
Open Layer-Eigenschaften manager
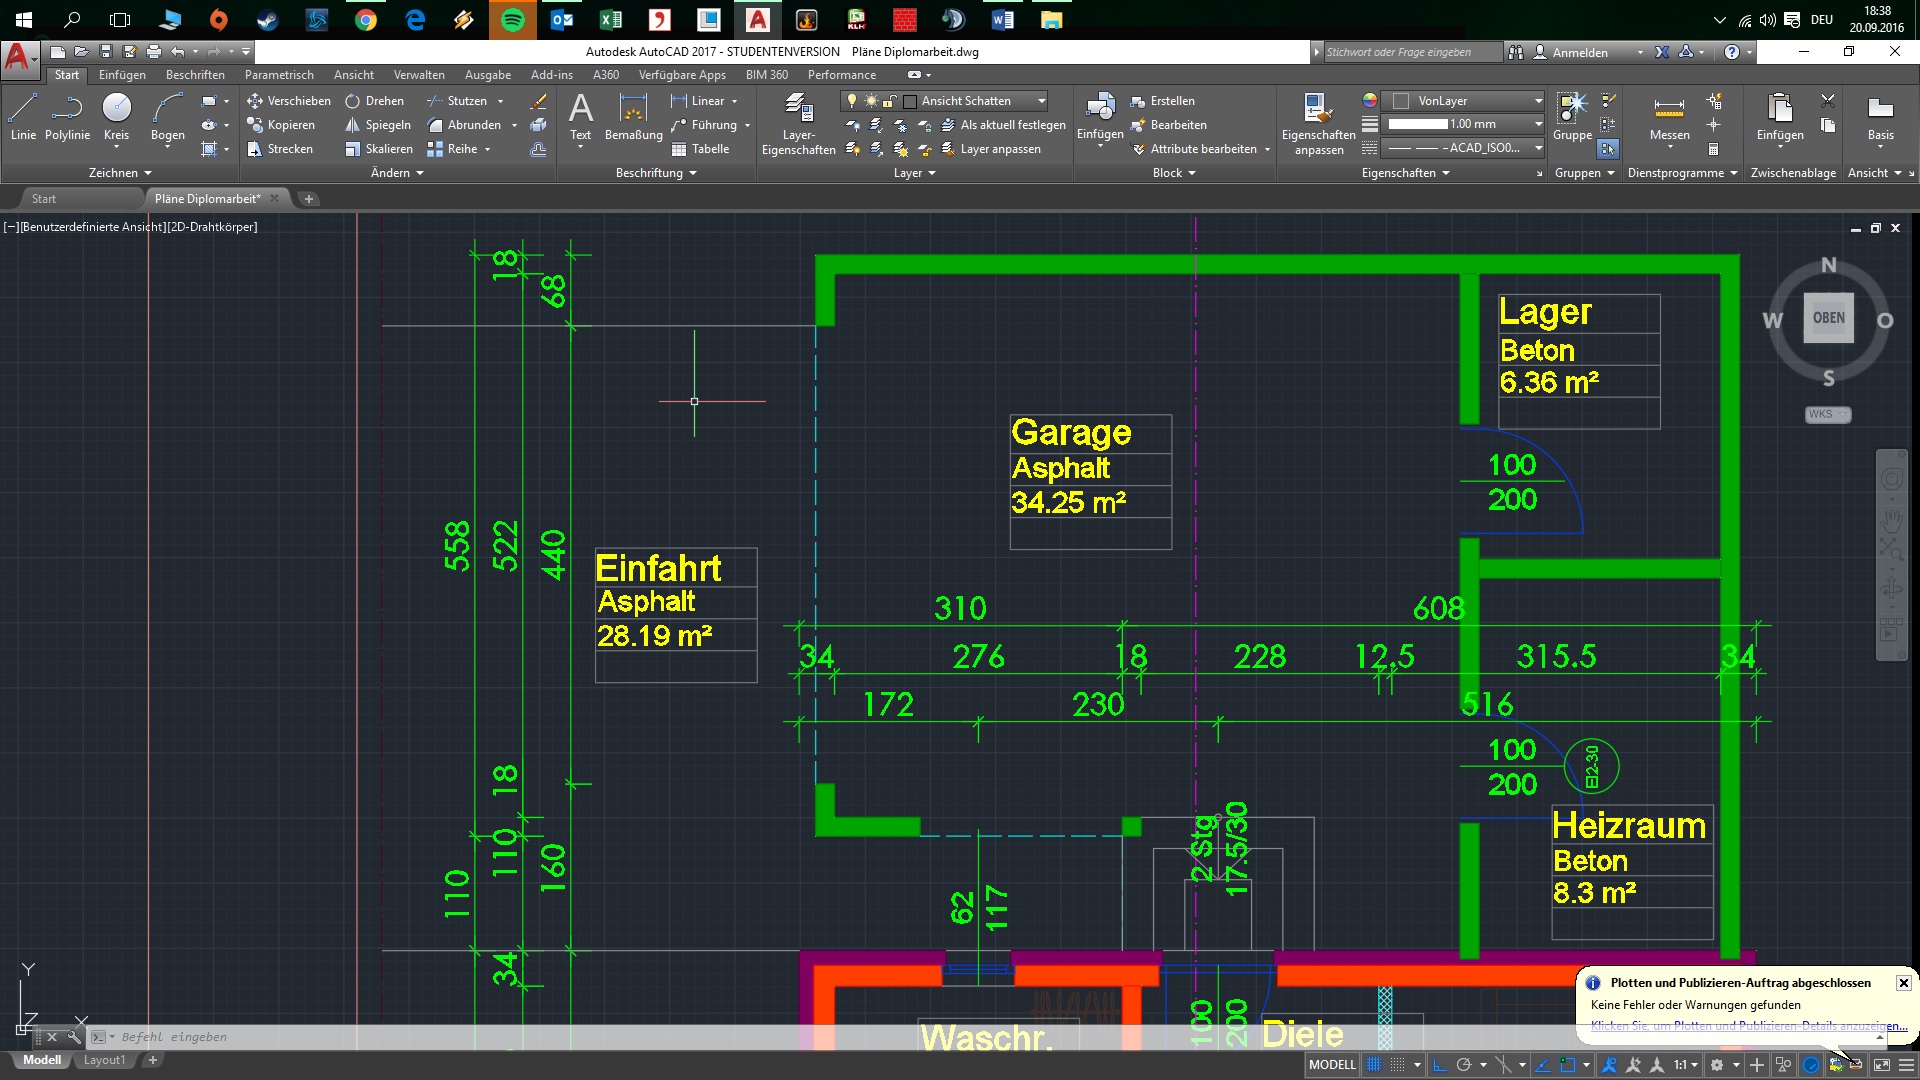click(x=798, y=124)
